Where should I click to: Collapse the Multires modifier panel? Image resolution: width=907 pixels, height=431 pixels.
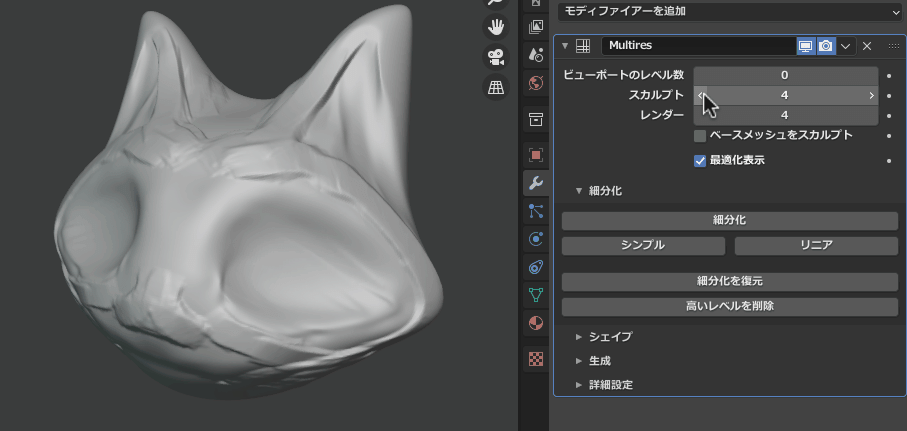point(565,46)
